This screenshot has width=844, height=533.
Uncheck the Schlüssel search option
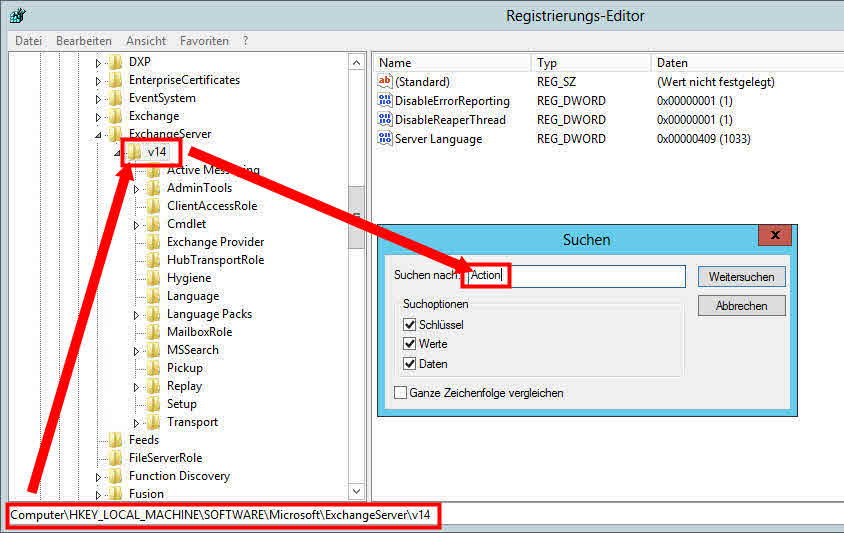(x=410, y=325)
